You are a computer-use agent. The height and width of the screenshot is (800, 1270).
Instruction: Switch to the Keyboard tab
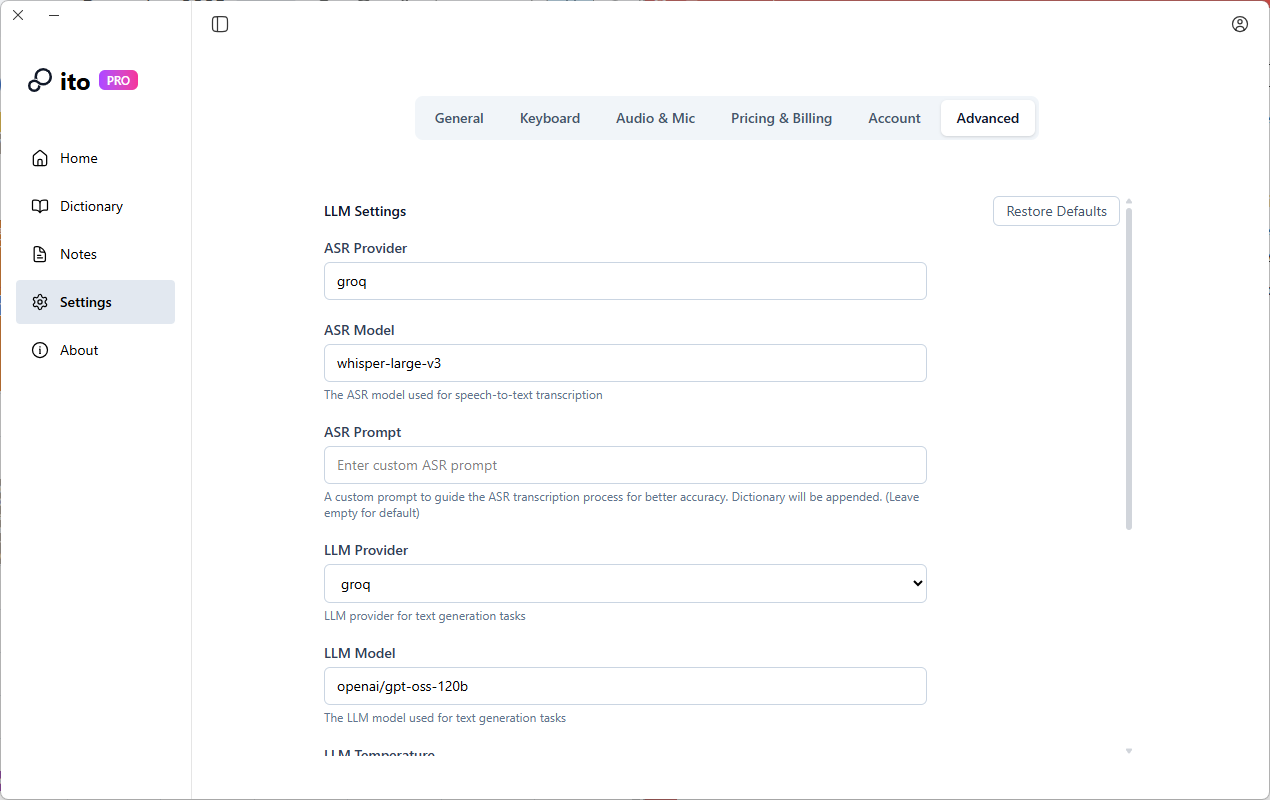tap(550, 118)
